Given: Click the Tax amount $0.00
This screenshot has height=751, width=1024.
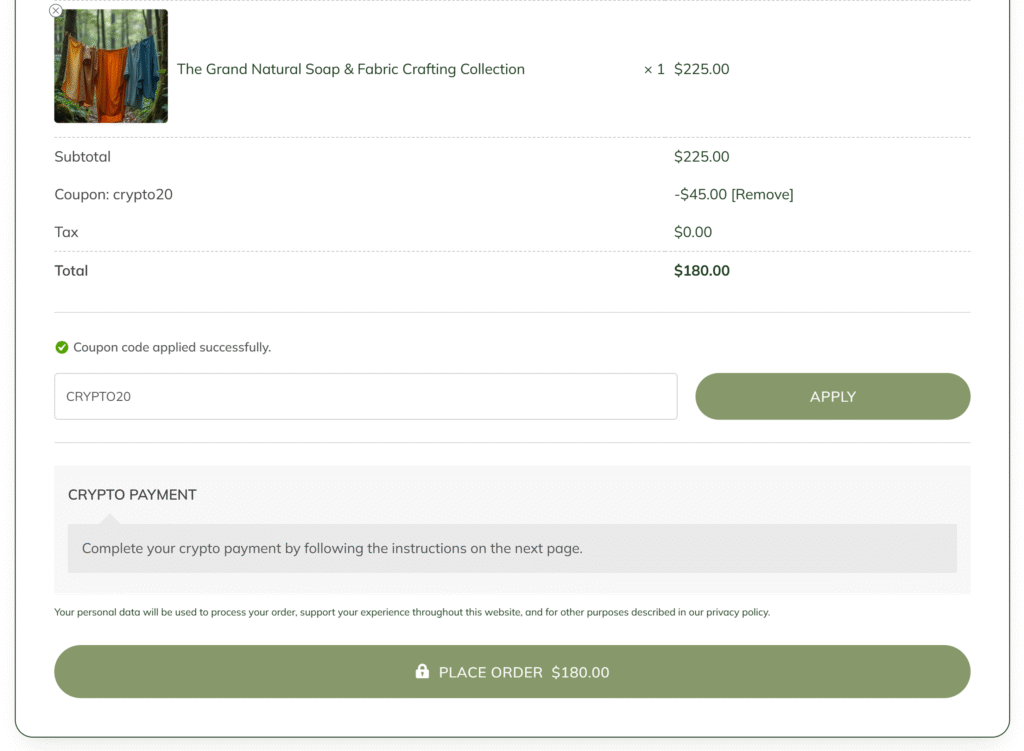Looking at the screenshot, I should coord(693,232).
